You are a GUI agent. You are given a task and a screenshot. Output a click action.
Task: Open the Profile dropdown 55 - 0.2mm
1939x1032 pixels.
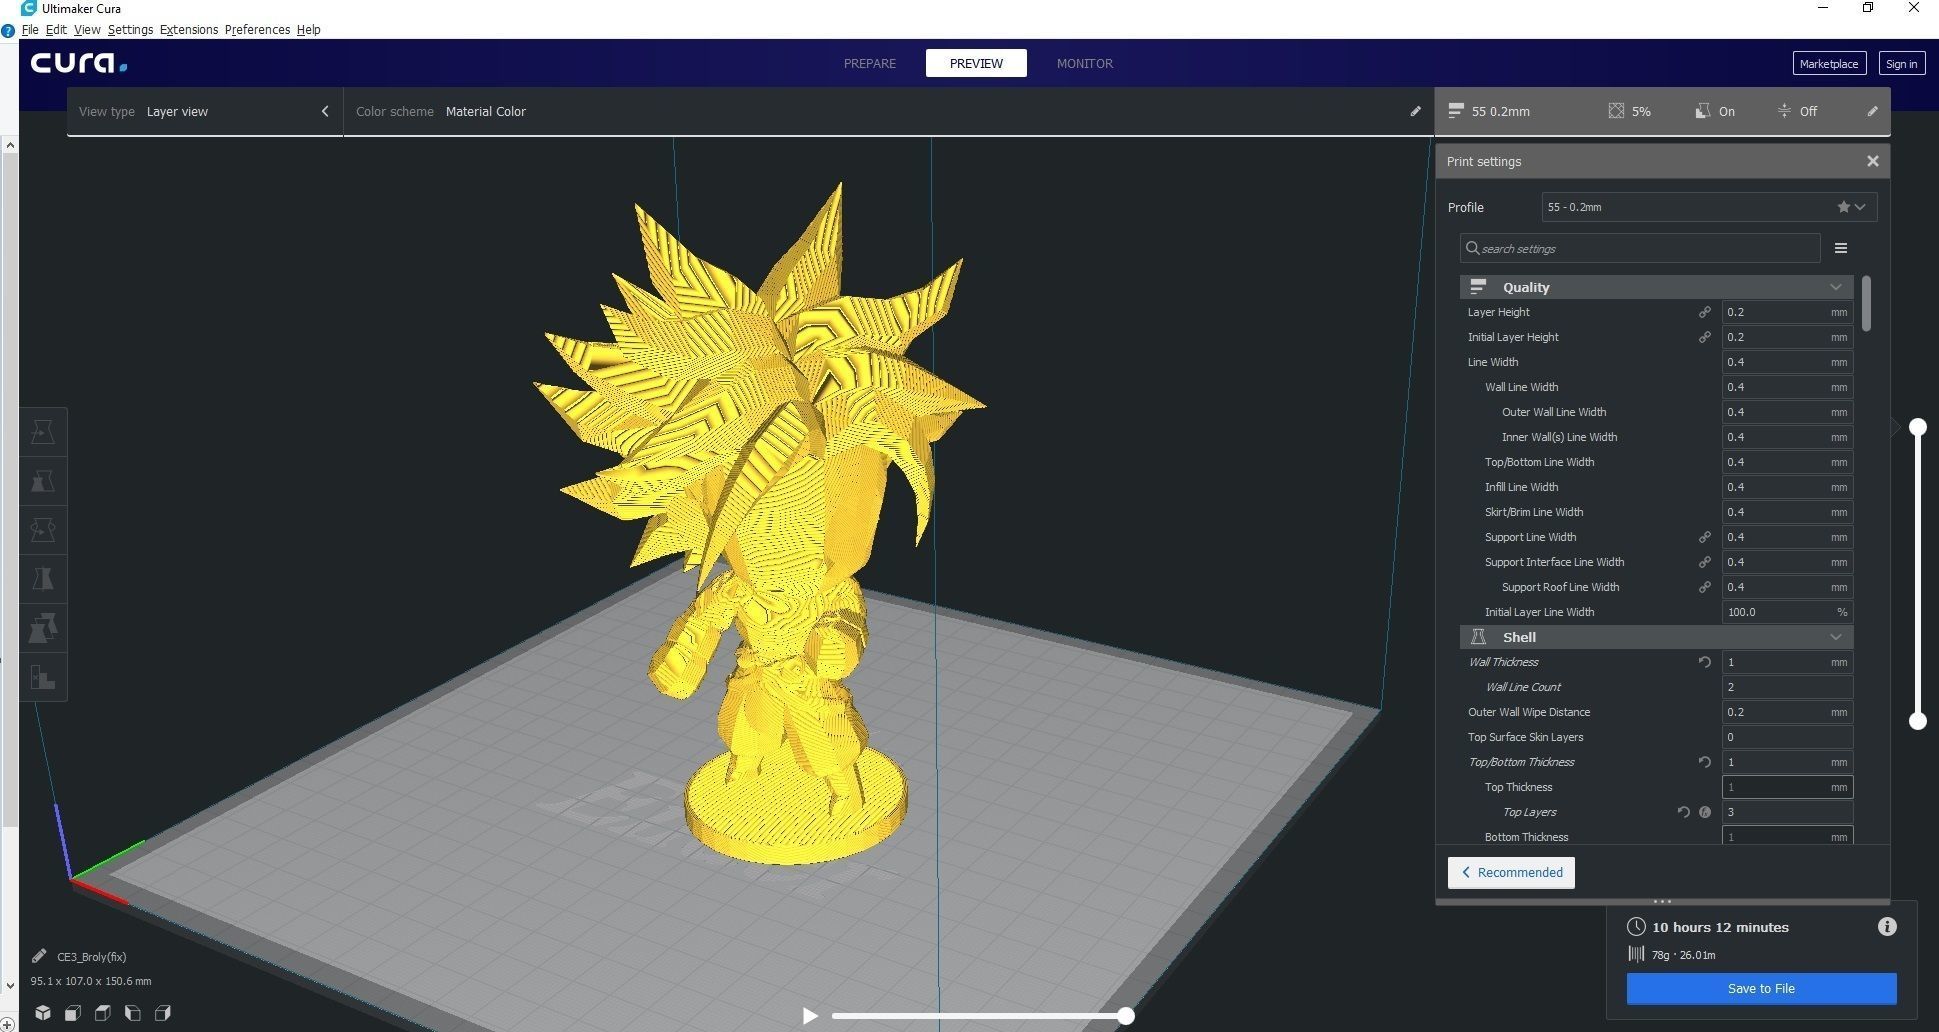pyautogui.click(x=1708, y=207)
